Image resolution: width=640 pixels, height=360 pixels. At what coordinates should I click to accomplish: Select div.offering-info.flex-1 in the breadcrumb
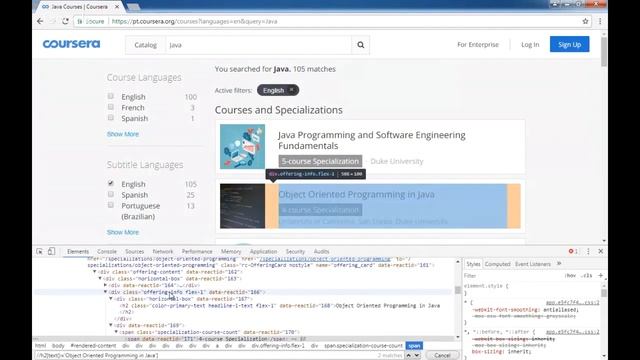pos(278,346)
